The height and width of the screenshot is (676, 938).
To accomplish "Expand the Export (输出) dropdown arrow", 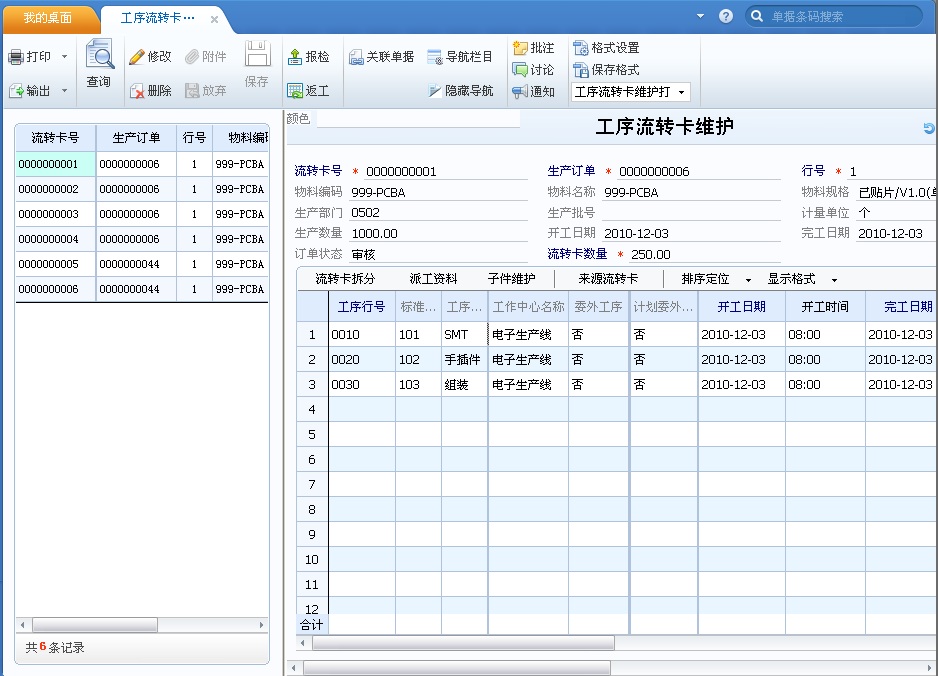I will (x=65, y=91).
